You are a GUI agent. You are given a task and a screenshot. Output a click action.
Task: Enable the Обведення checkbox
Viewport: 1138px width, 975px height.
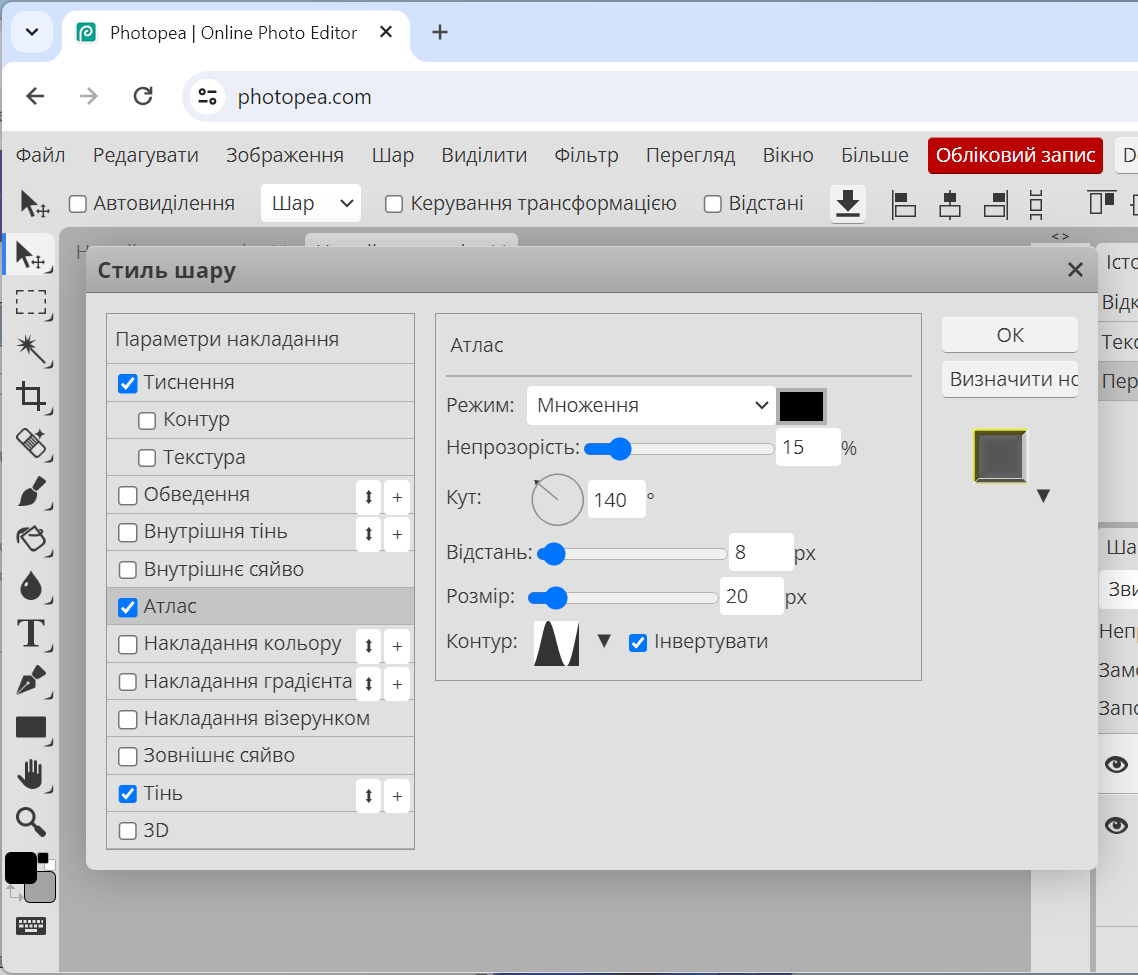(128, 495)
